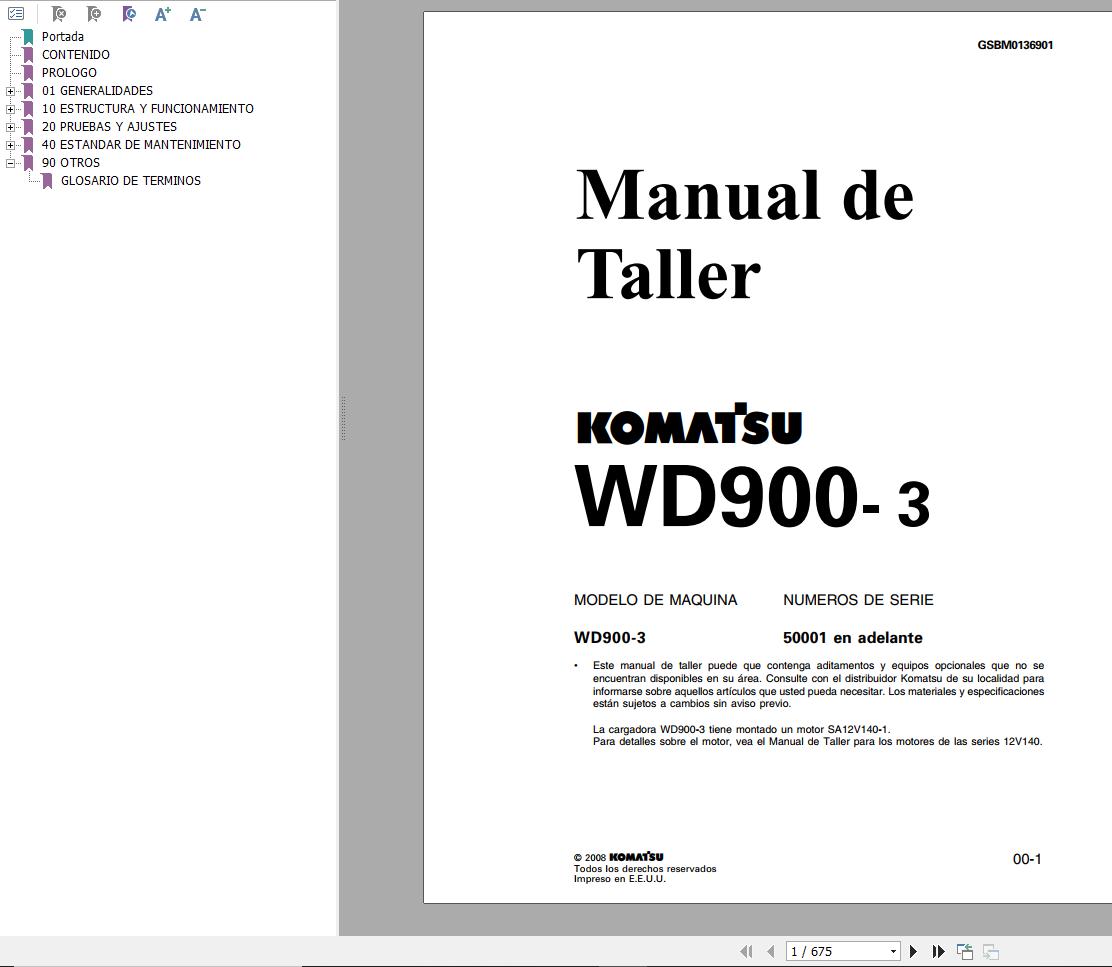
Task: Click the large Komatsu logo on the page
Action: (689, 424)
